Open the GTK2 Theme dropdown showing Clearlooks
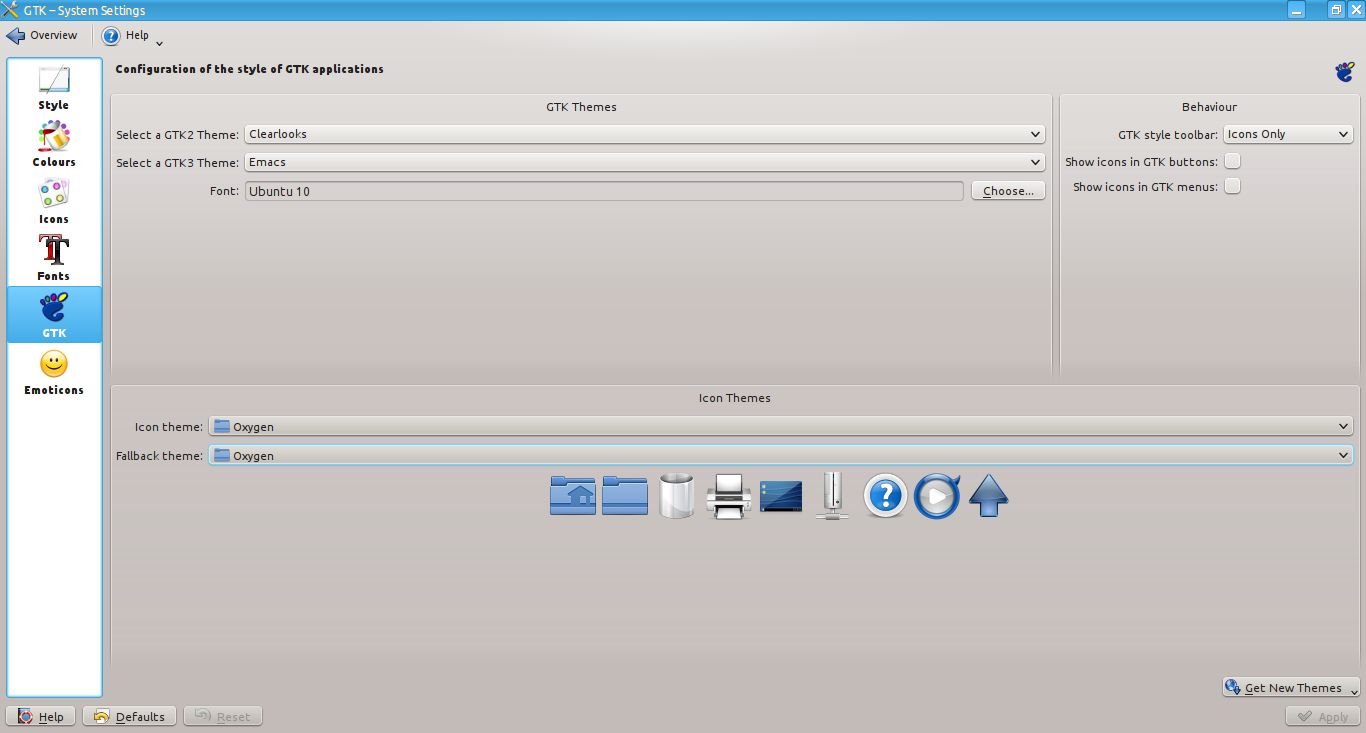The height and width of the screenshot is (733, 1366). click(645, 134)
